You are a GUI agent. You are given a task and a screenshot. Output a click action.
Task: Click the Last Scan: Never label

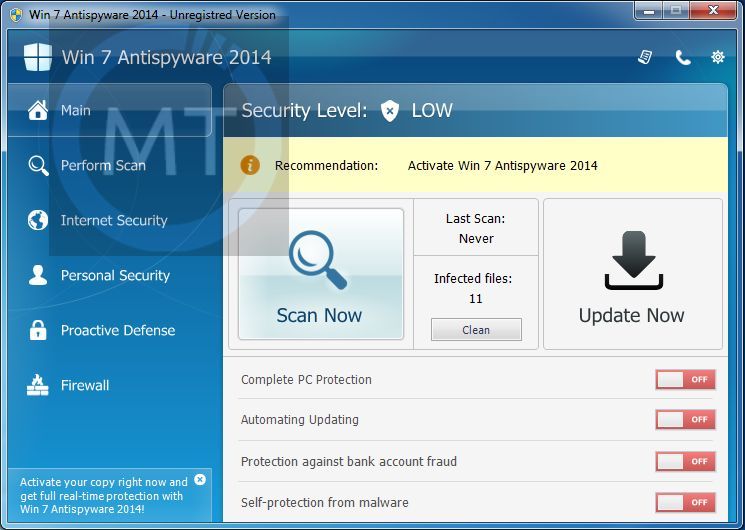476,228
